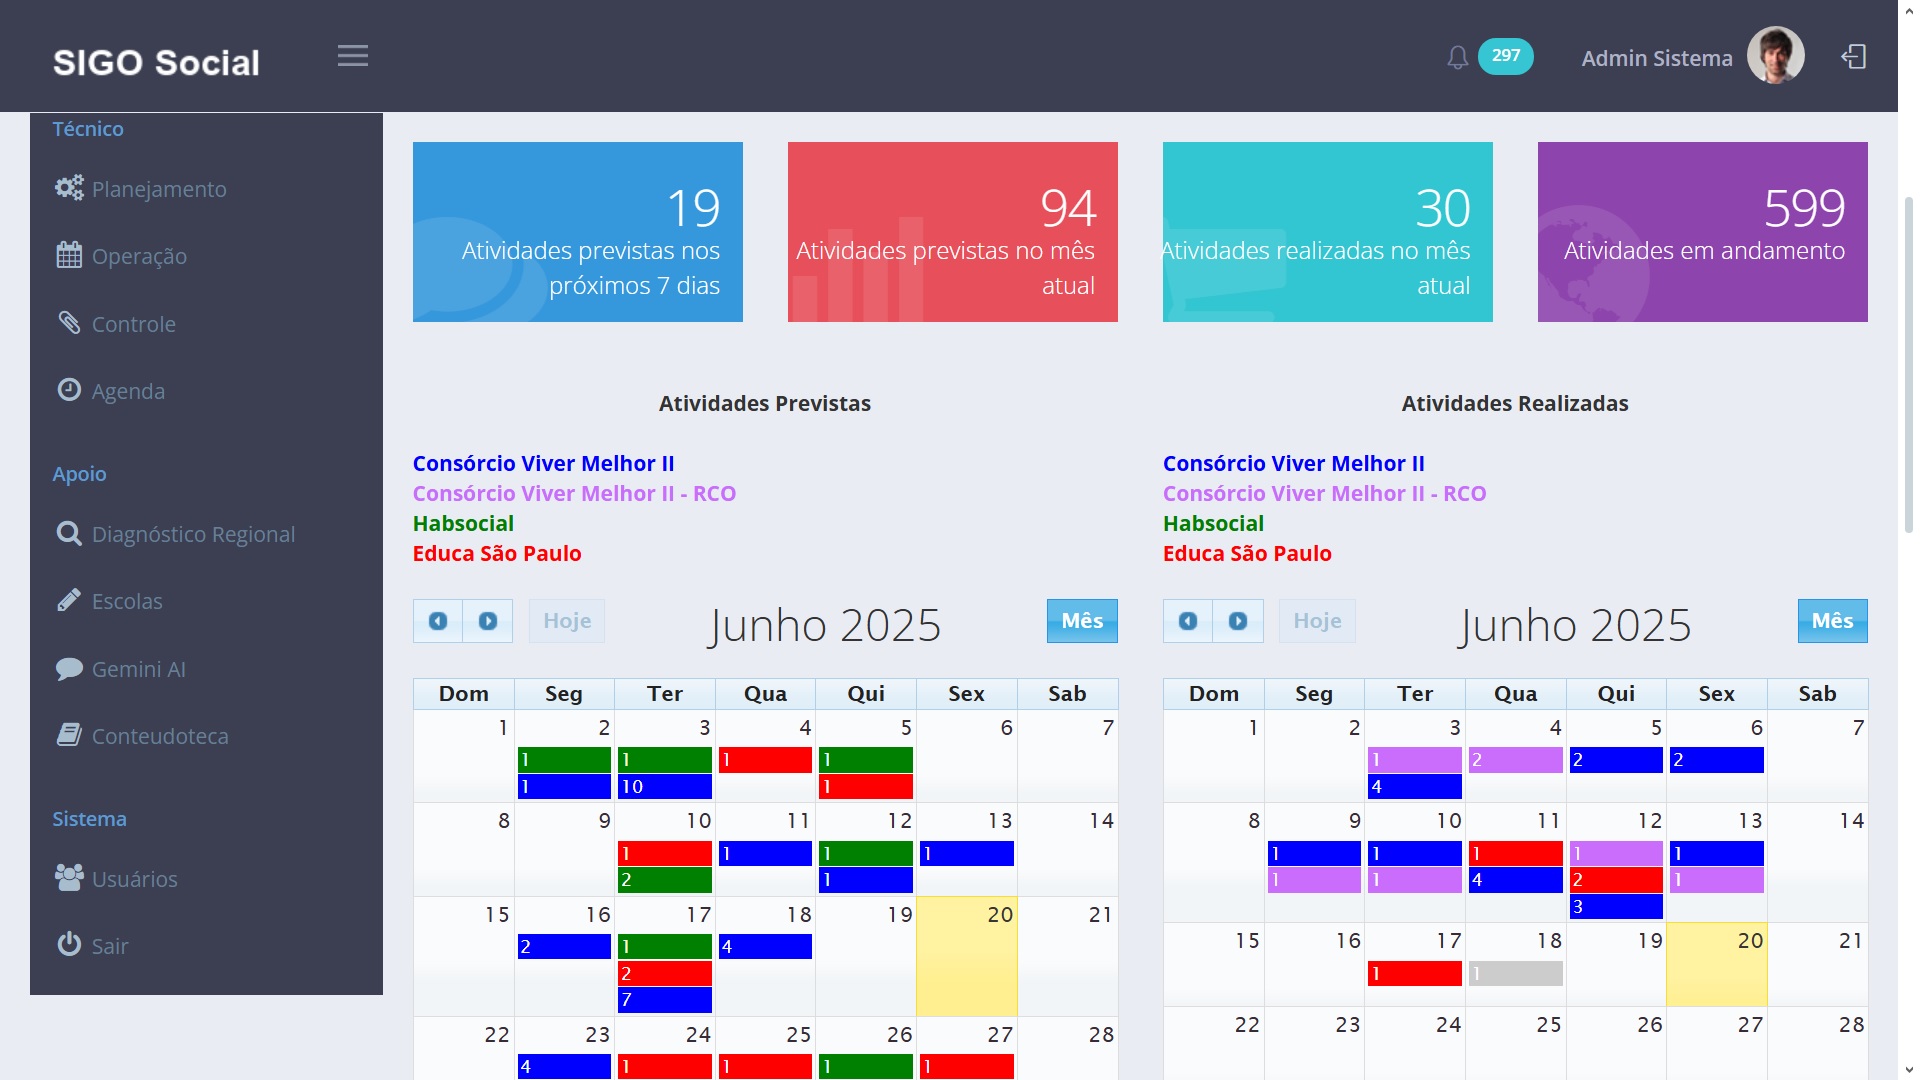Select Controle in the sidebar

(133, 324)
